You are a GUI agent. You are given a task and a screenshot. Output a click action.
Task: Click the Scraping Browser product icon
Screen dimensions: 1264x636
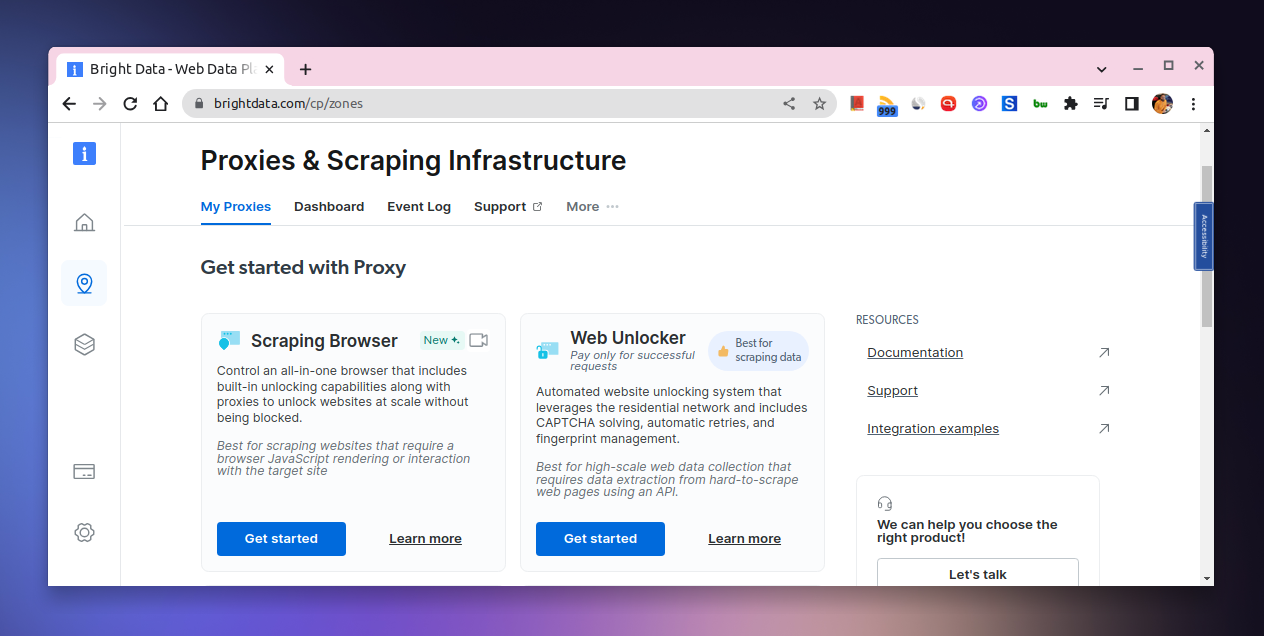[229, 341]
